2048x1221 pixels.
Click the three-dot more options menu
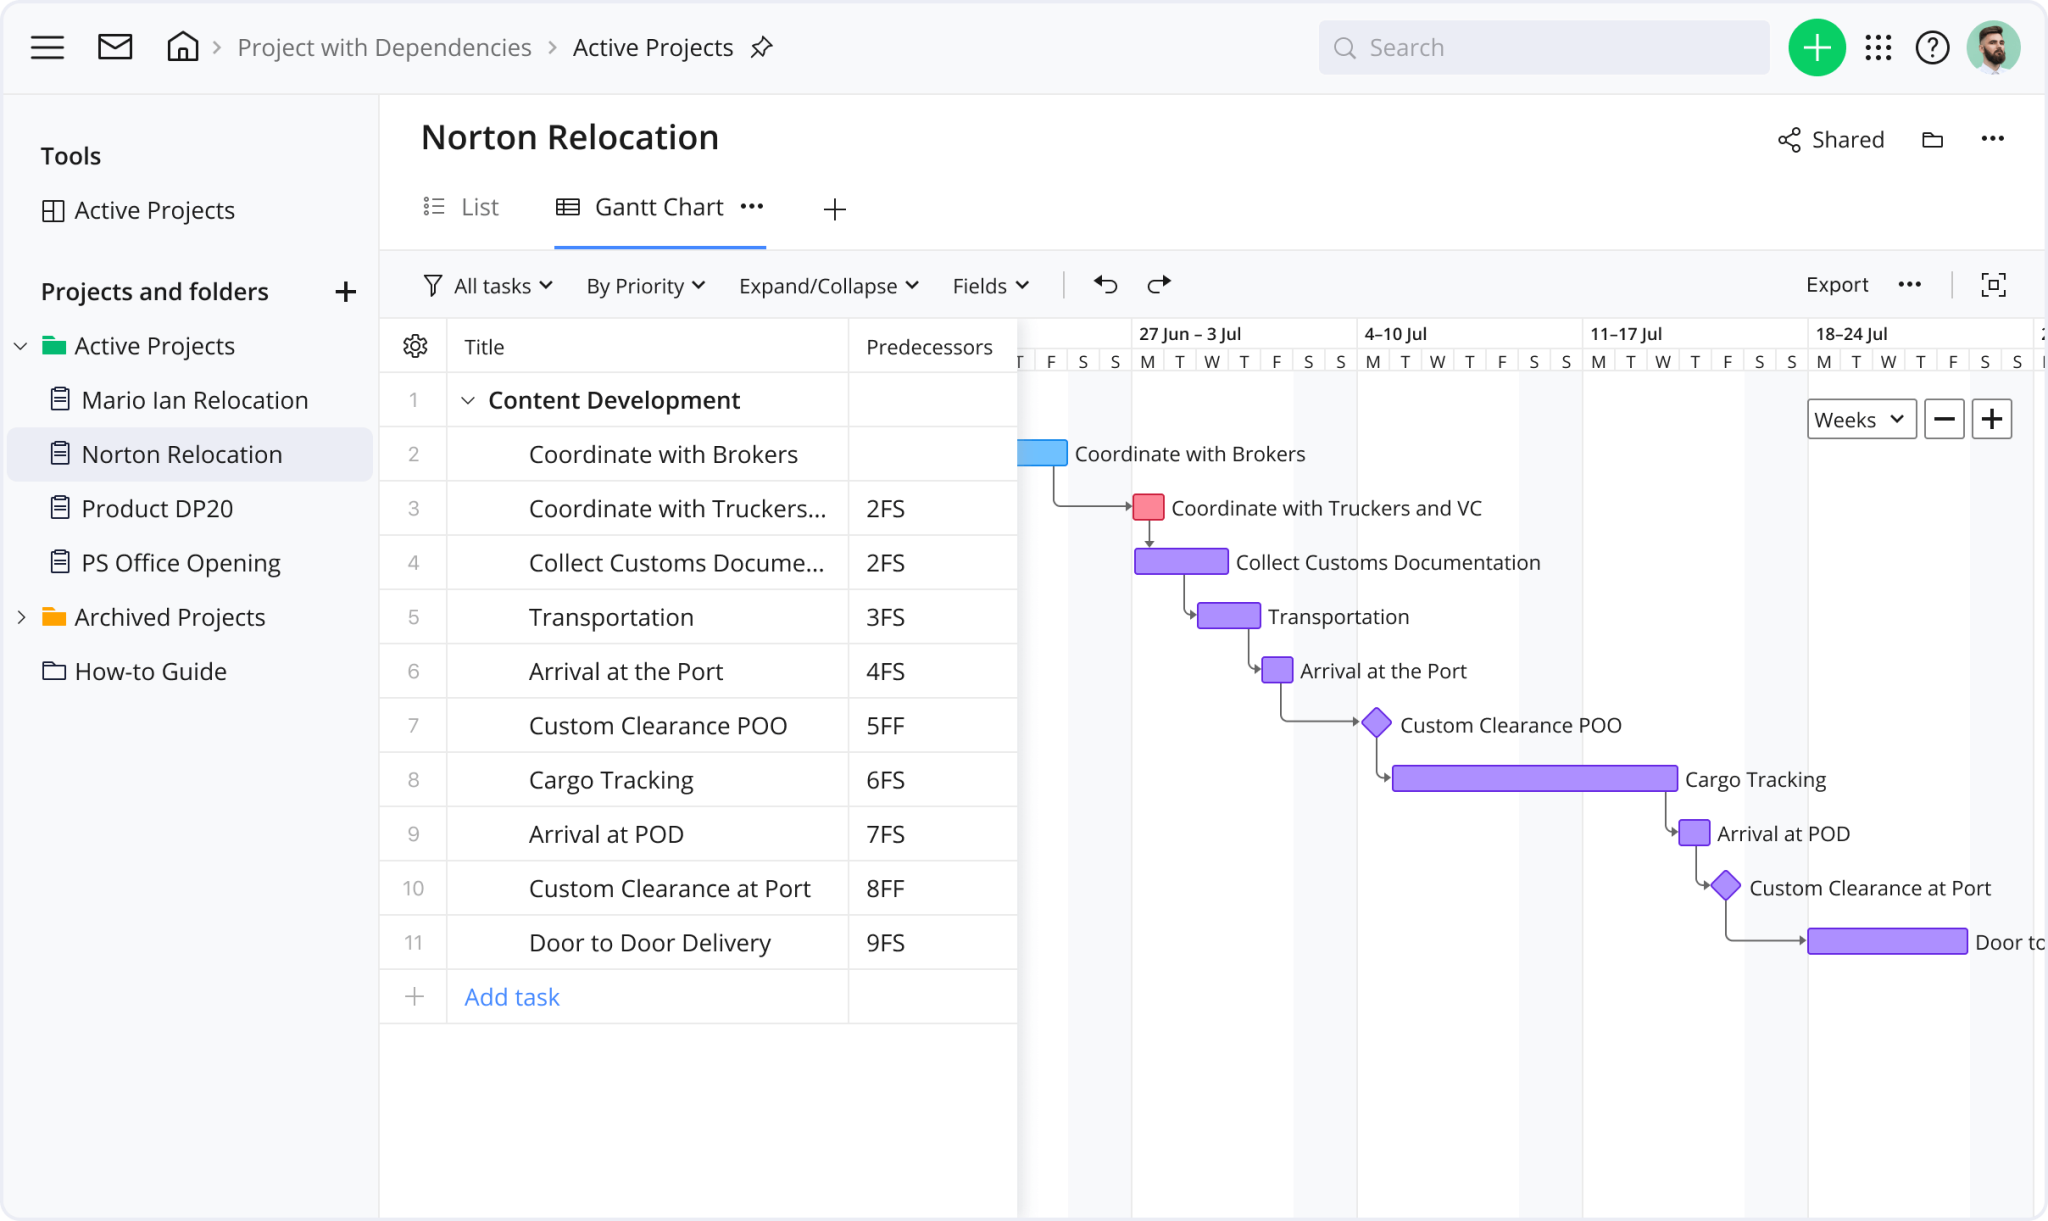(x=1993, y=138)
